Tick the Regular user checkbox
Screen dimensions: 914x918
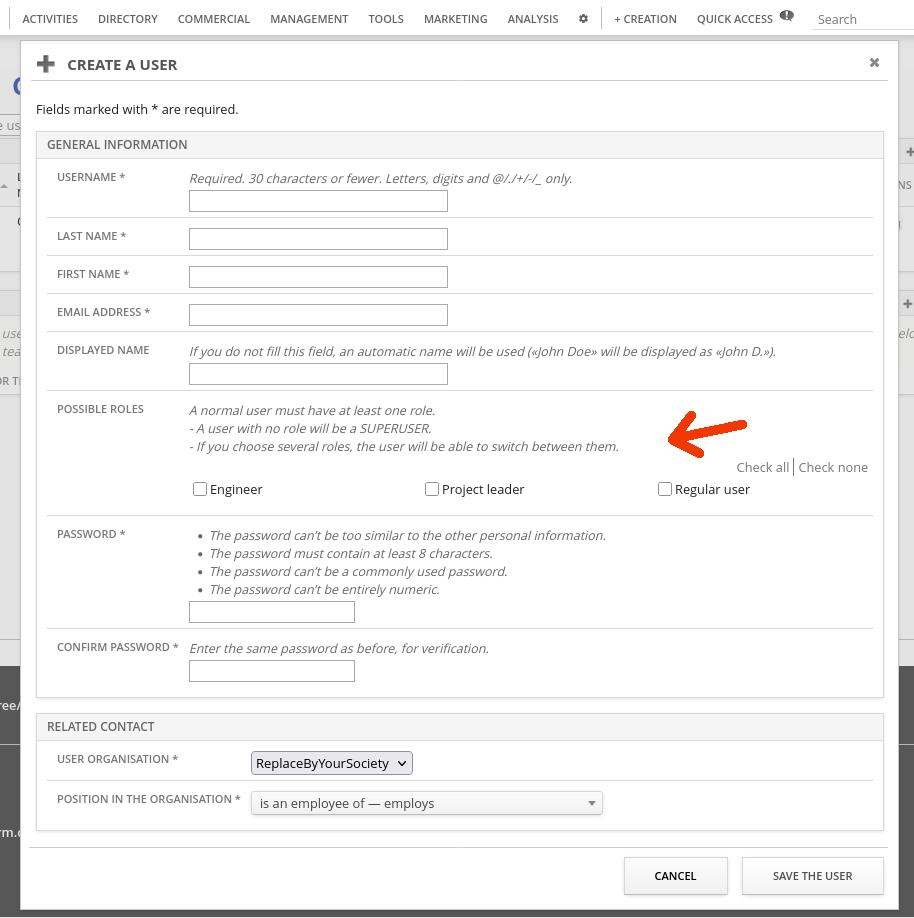coord(665,489)
